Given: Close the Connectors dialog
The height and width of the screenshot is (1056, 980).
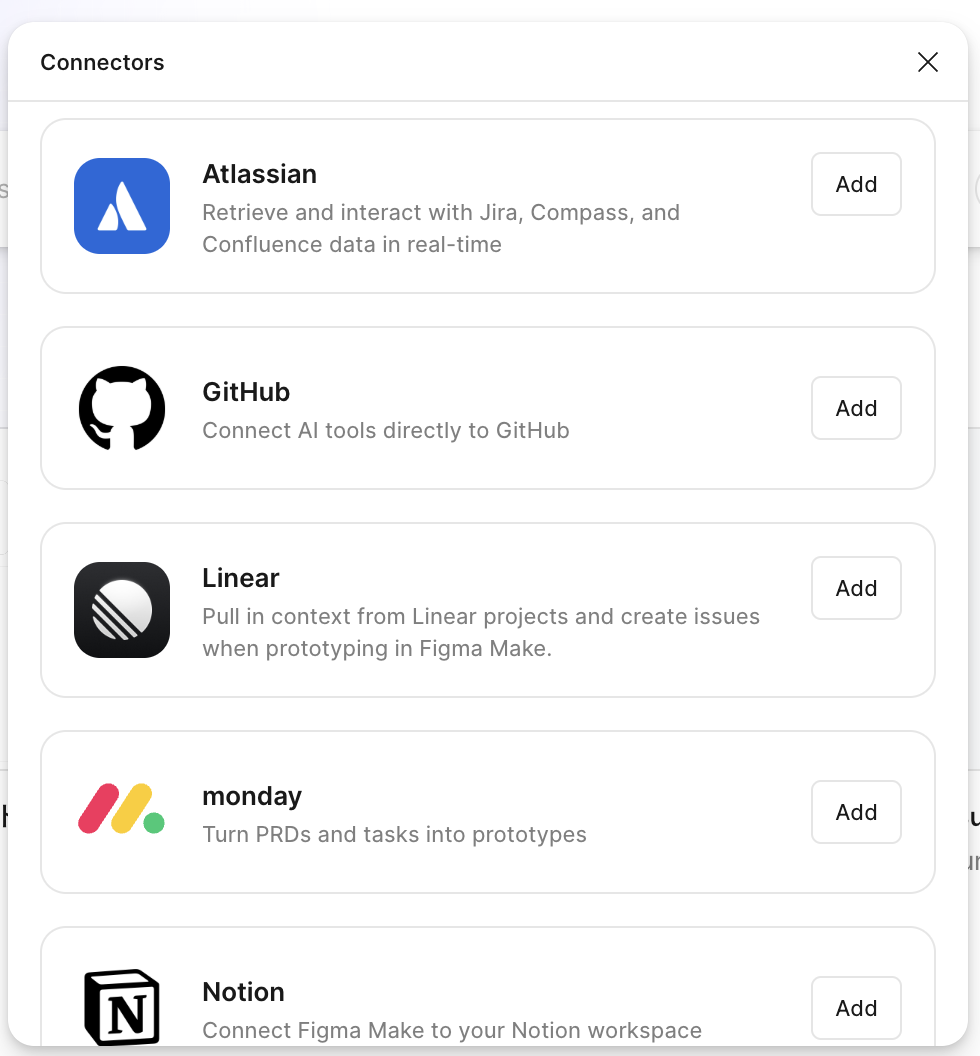Looking at the screenshot, I should point(928,62).
